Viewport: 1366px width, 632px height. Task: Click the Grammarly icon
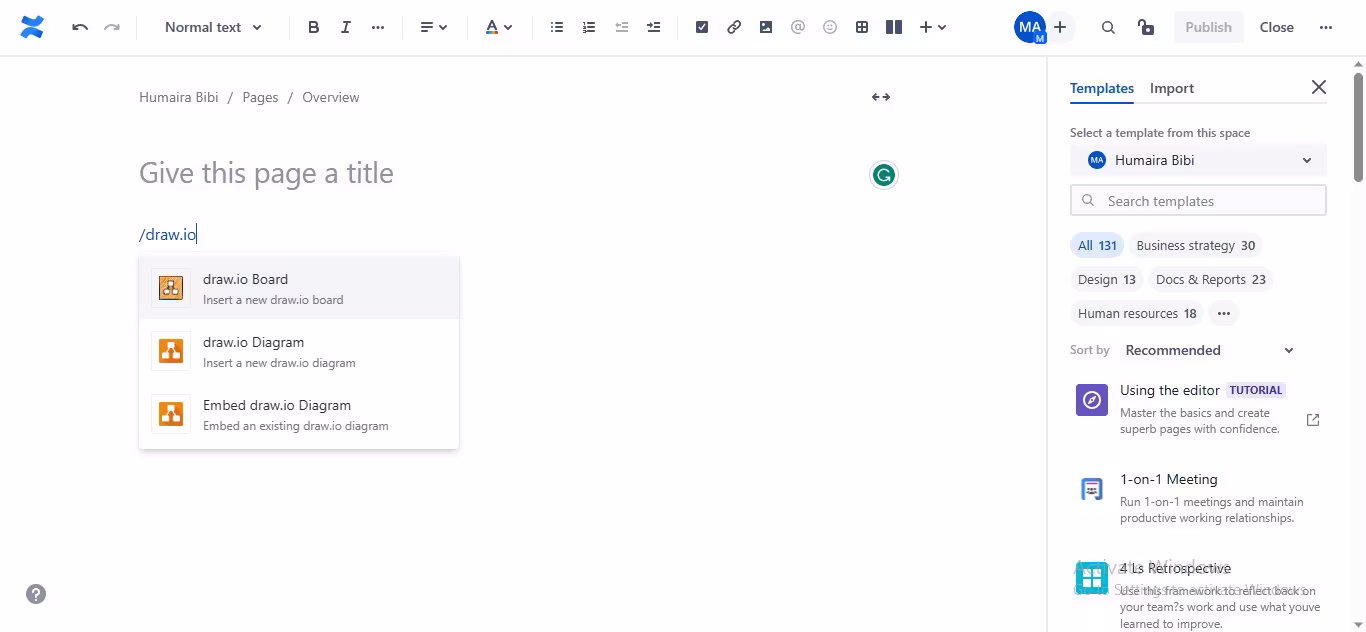pos(884,176)
